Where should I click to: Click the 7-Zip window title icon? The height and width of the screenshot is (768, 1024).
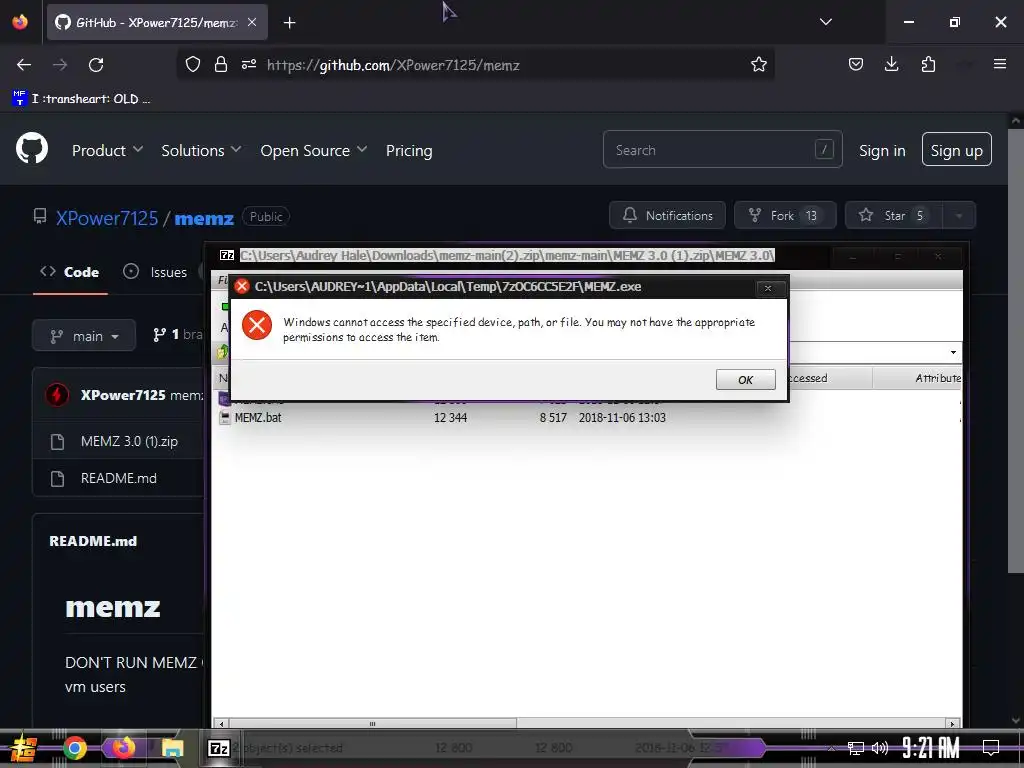click(x=227, y=255)
